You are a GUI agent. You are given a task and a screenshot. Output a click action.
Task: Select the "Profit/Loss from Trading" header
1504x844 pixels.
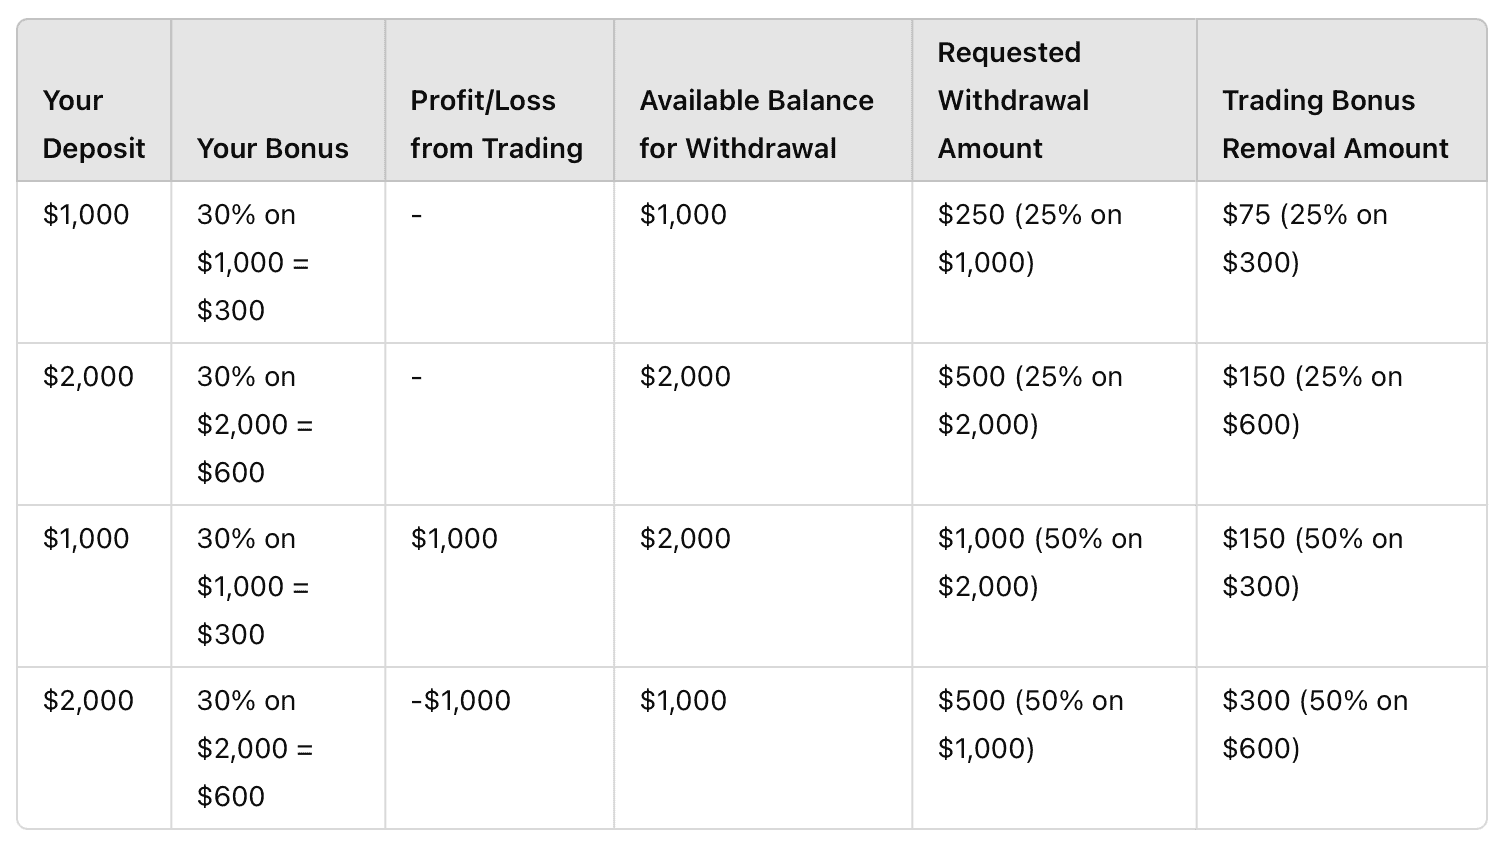[496, 124]
